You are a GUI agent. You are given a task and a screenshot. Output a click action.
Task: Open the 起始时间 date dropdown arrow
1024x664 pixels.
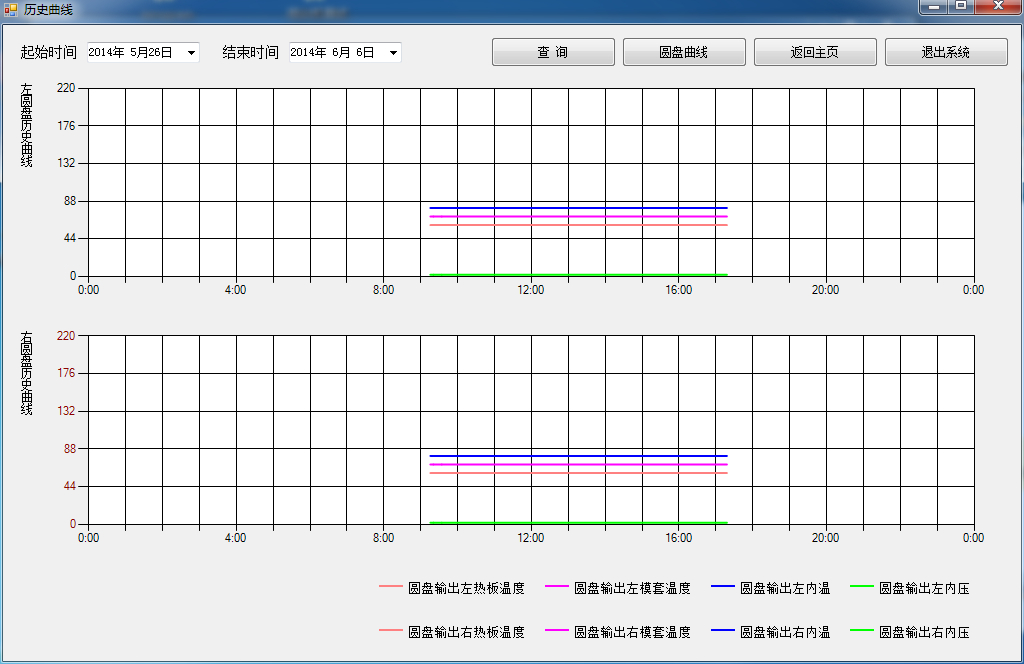coord(191,53)
